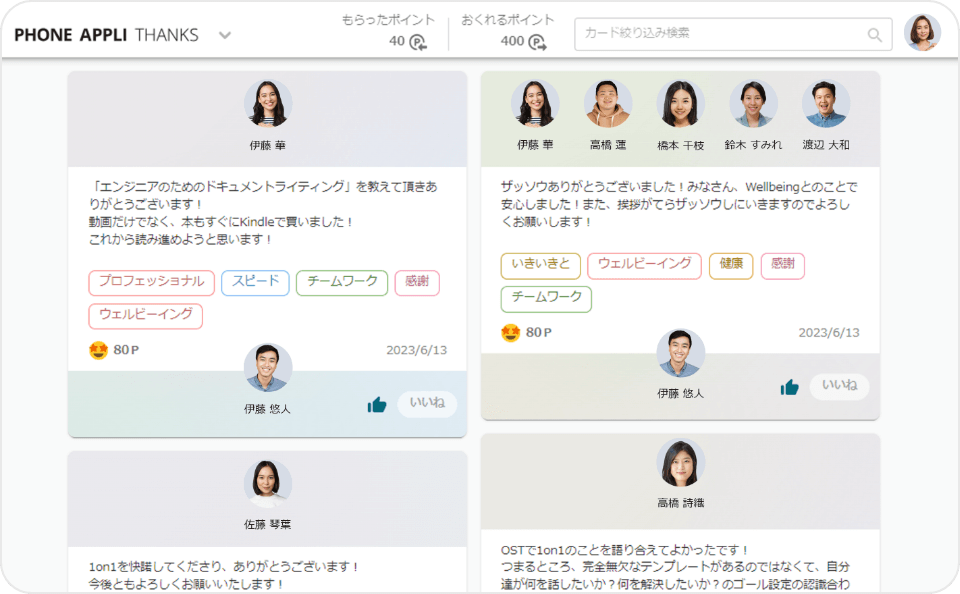Toggle the 感謝 tag on the left card
Viewport: 960px width, 594px height.
[417, 282]
